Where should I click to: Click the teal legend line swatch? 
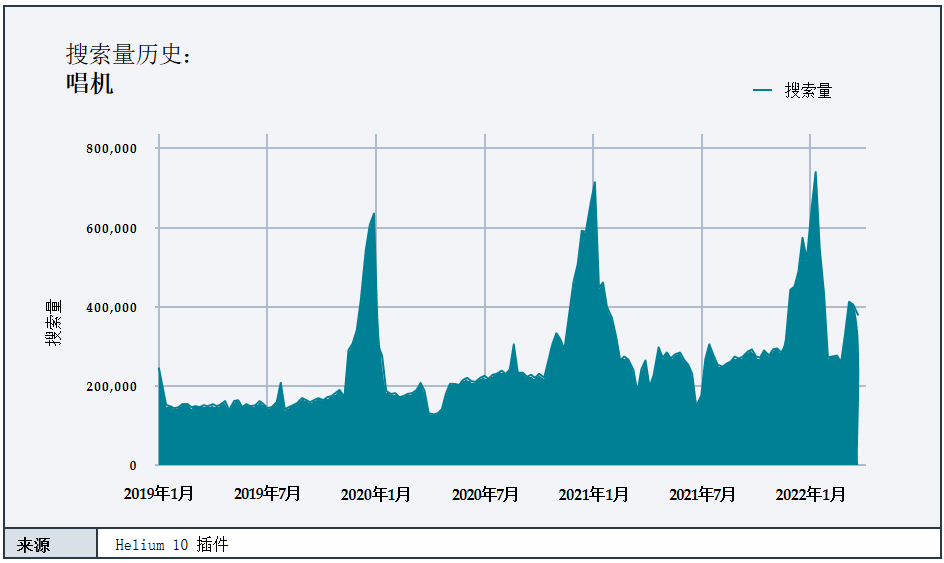pos(762,91)
